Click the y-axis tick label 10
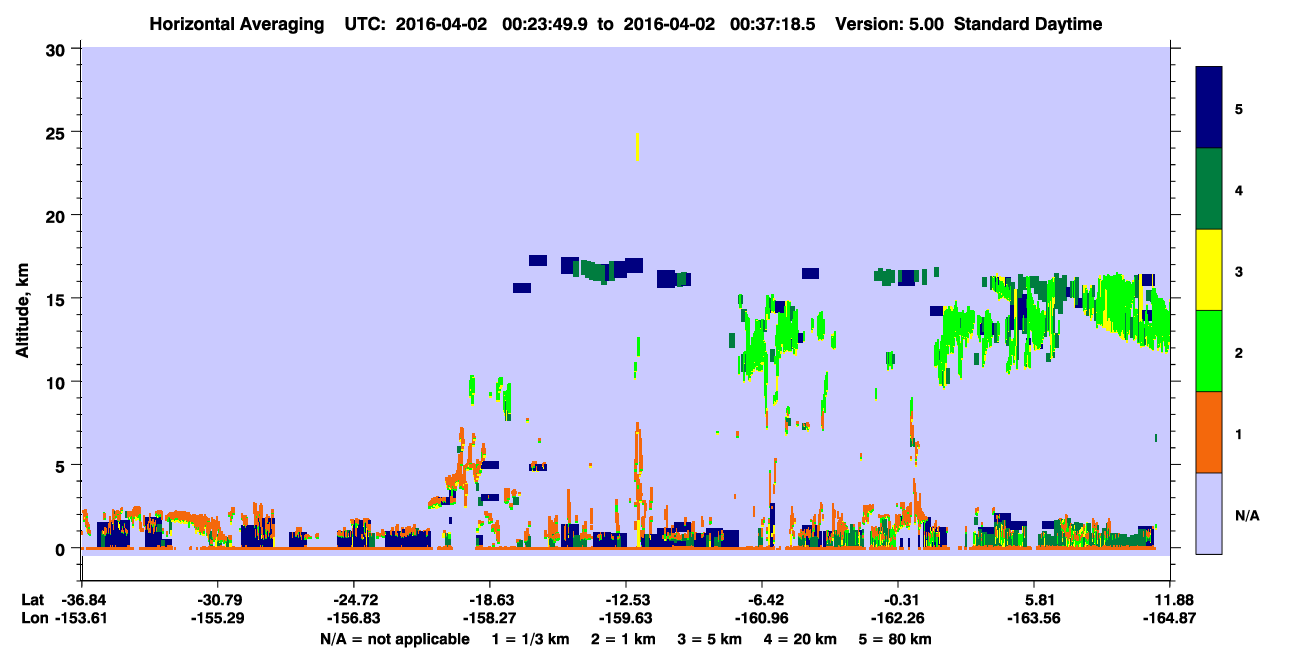 pos(58,382)
